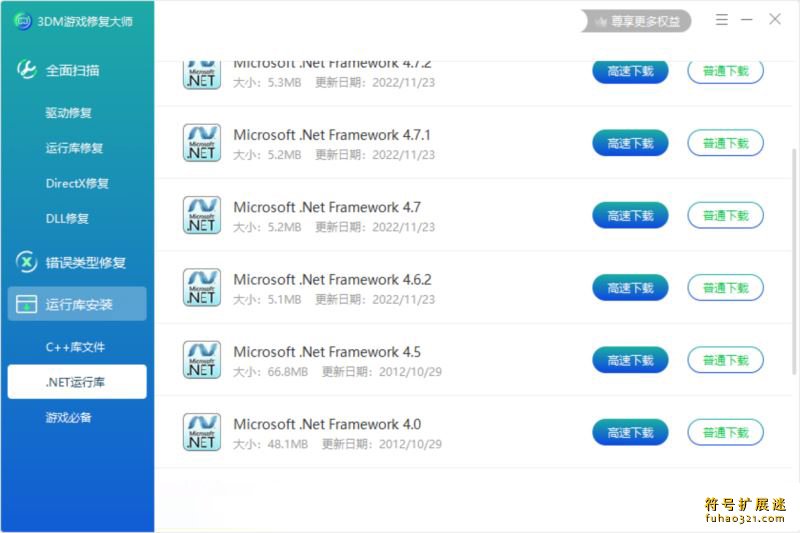Select 运行库安装 section
This screenshot has width=800, height=533.
[77, 304]
